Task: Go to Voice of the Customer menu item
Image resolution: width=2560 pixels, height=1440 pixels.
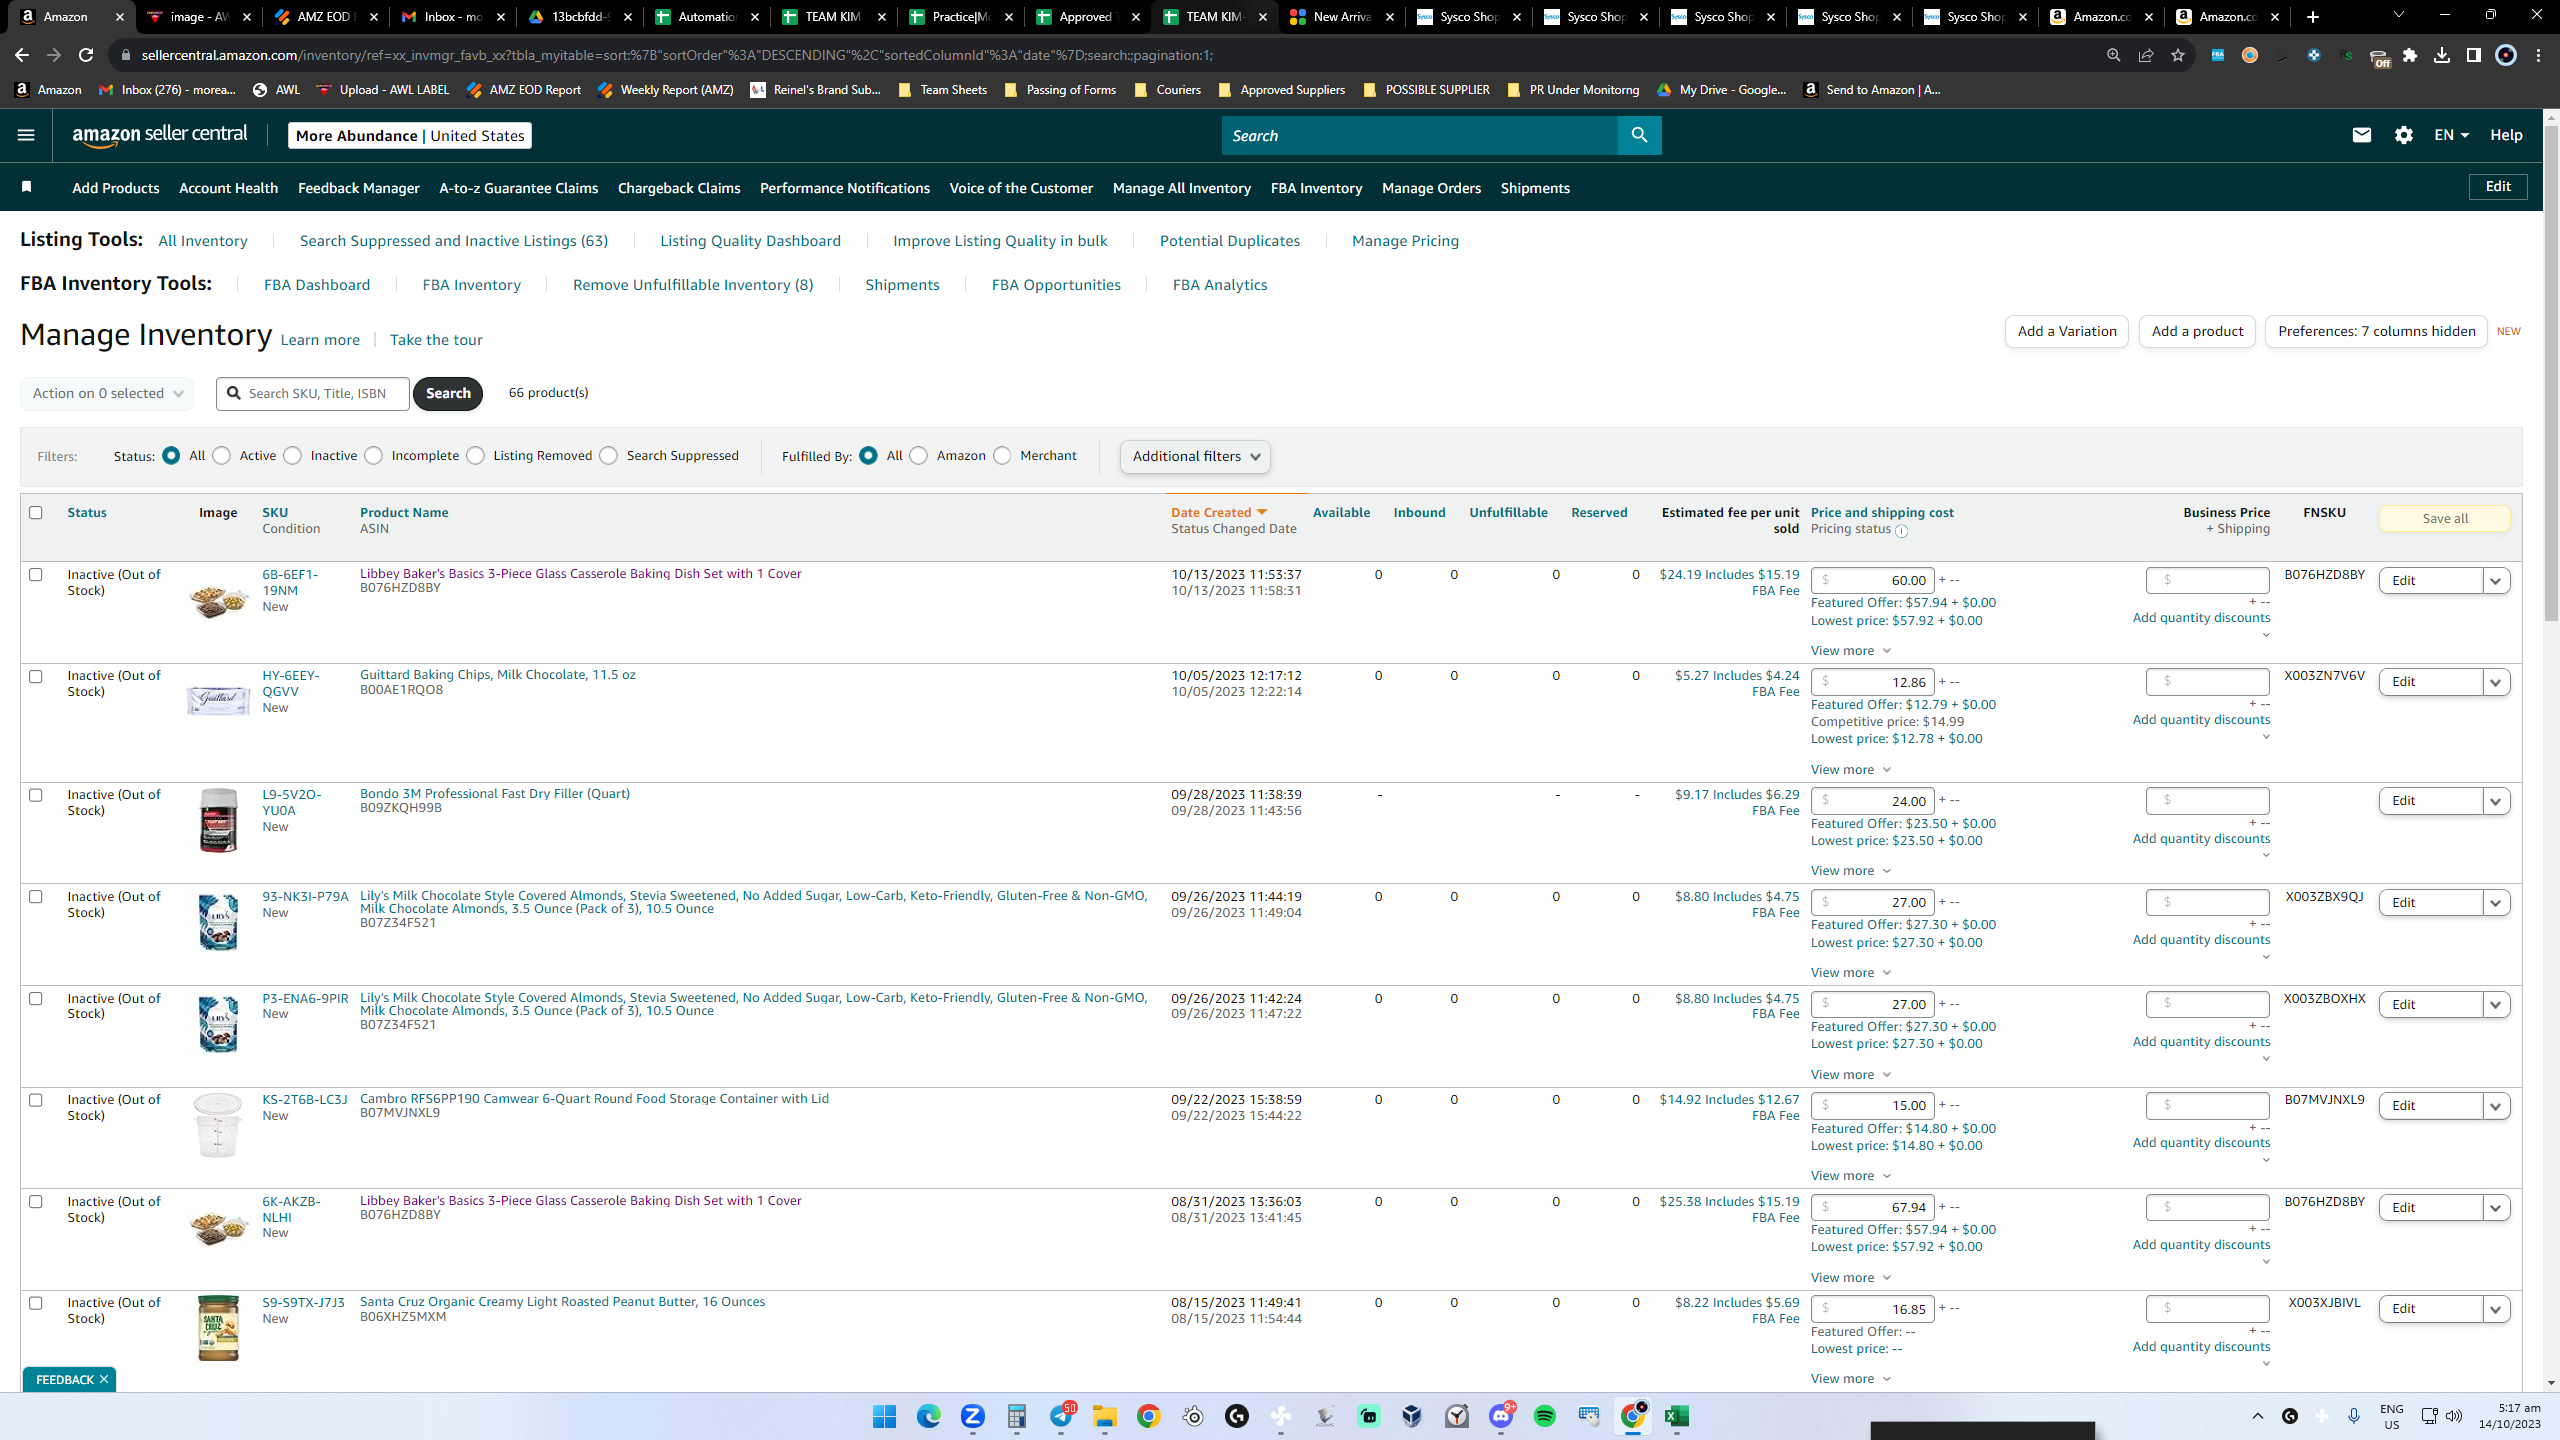Action: (1021, 188)
